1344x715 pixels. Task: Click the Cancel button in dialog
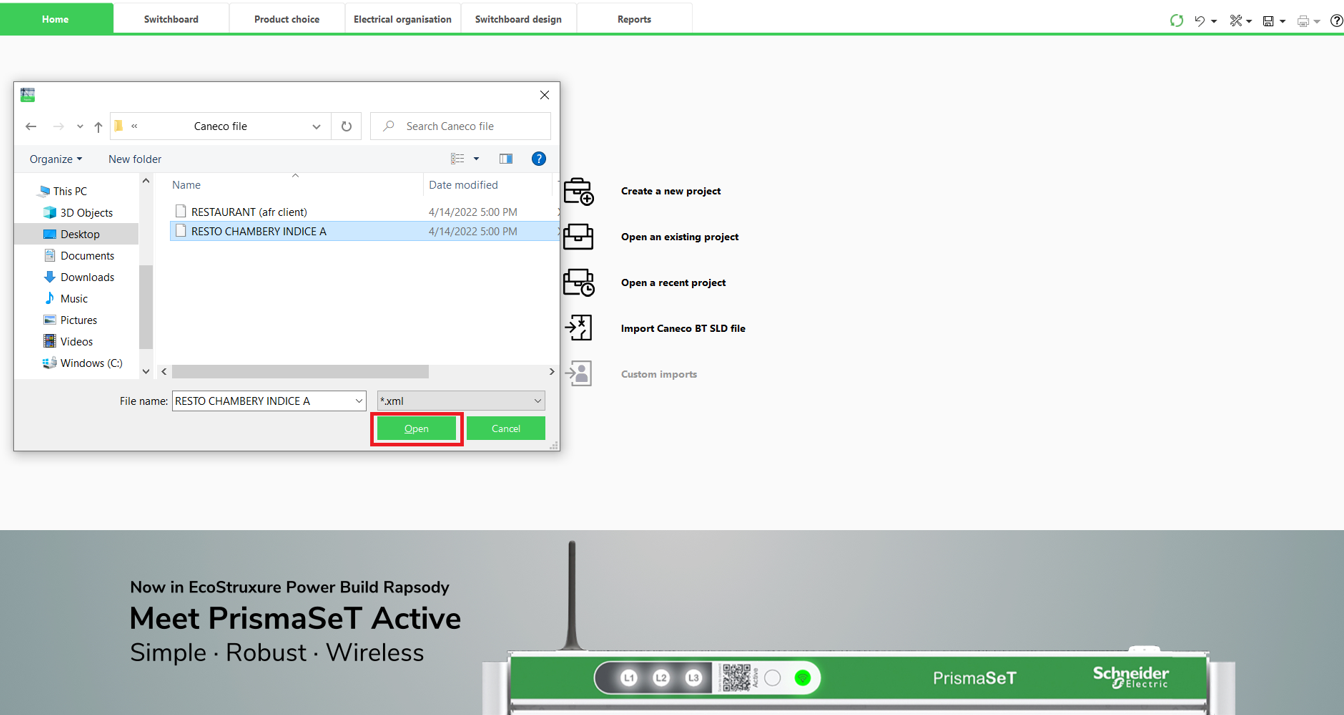coord(506,428)
